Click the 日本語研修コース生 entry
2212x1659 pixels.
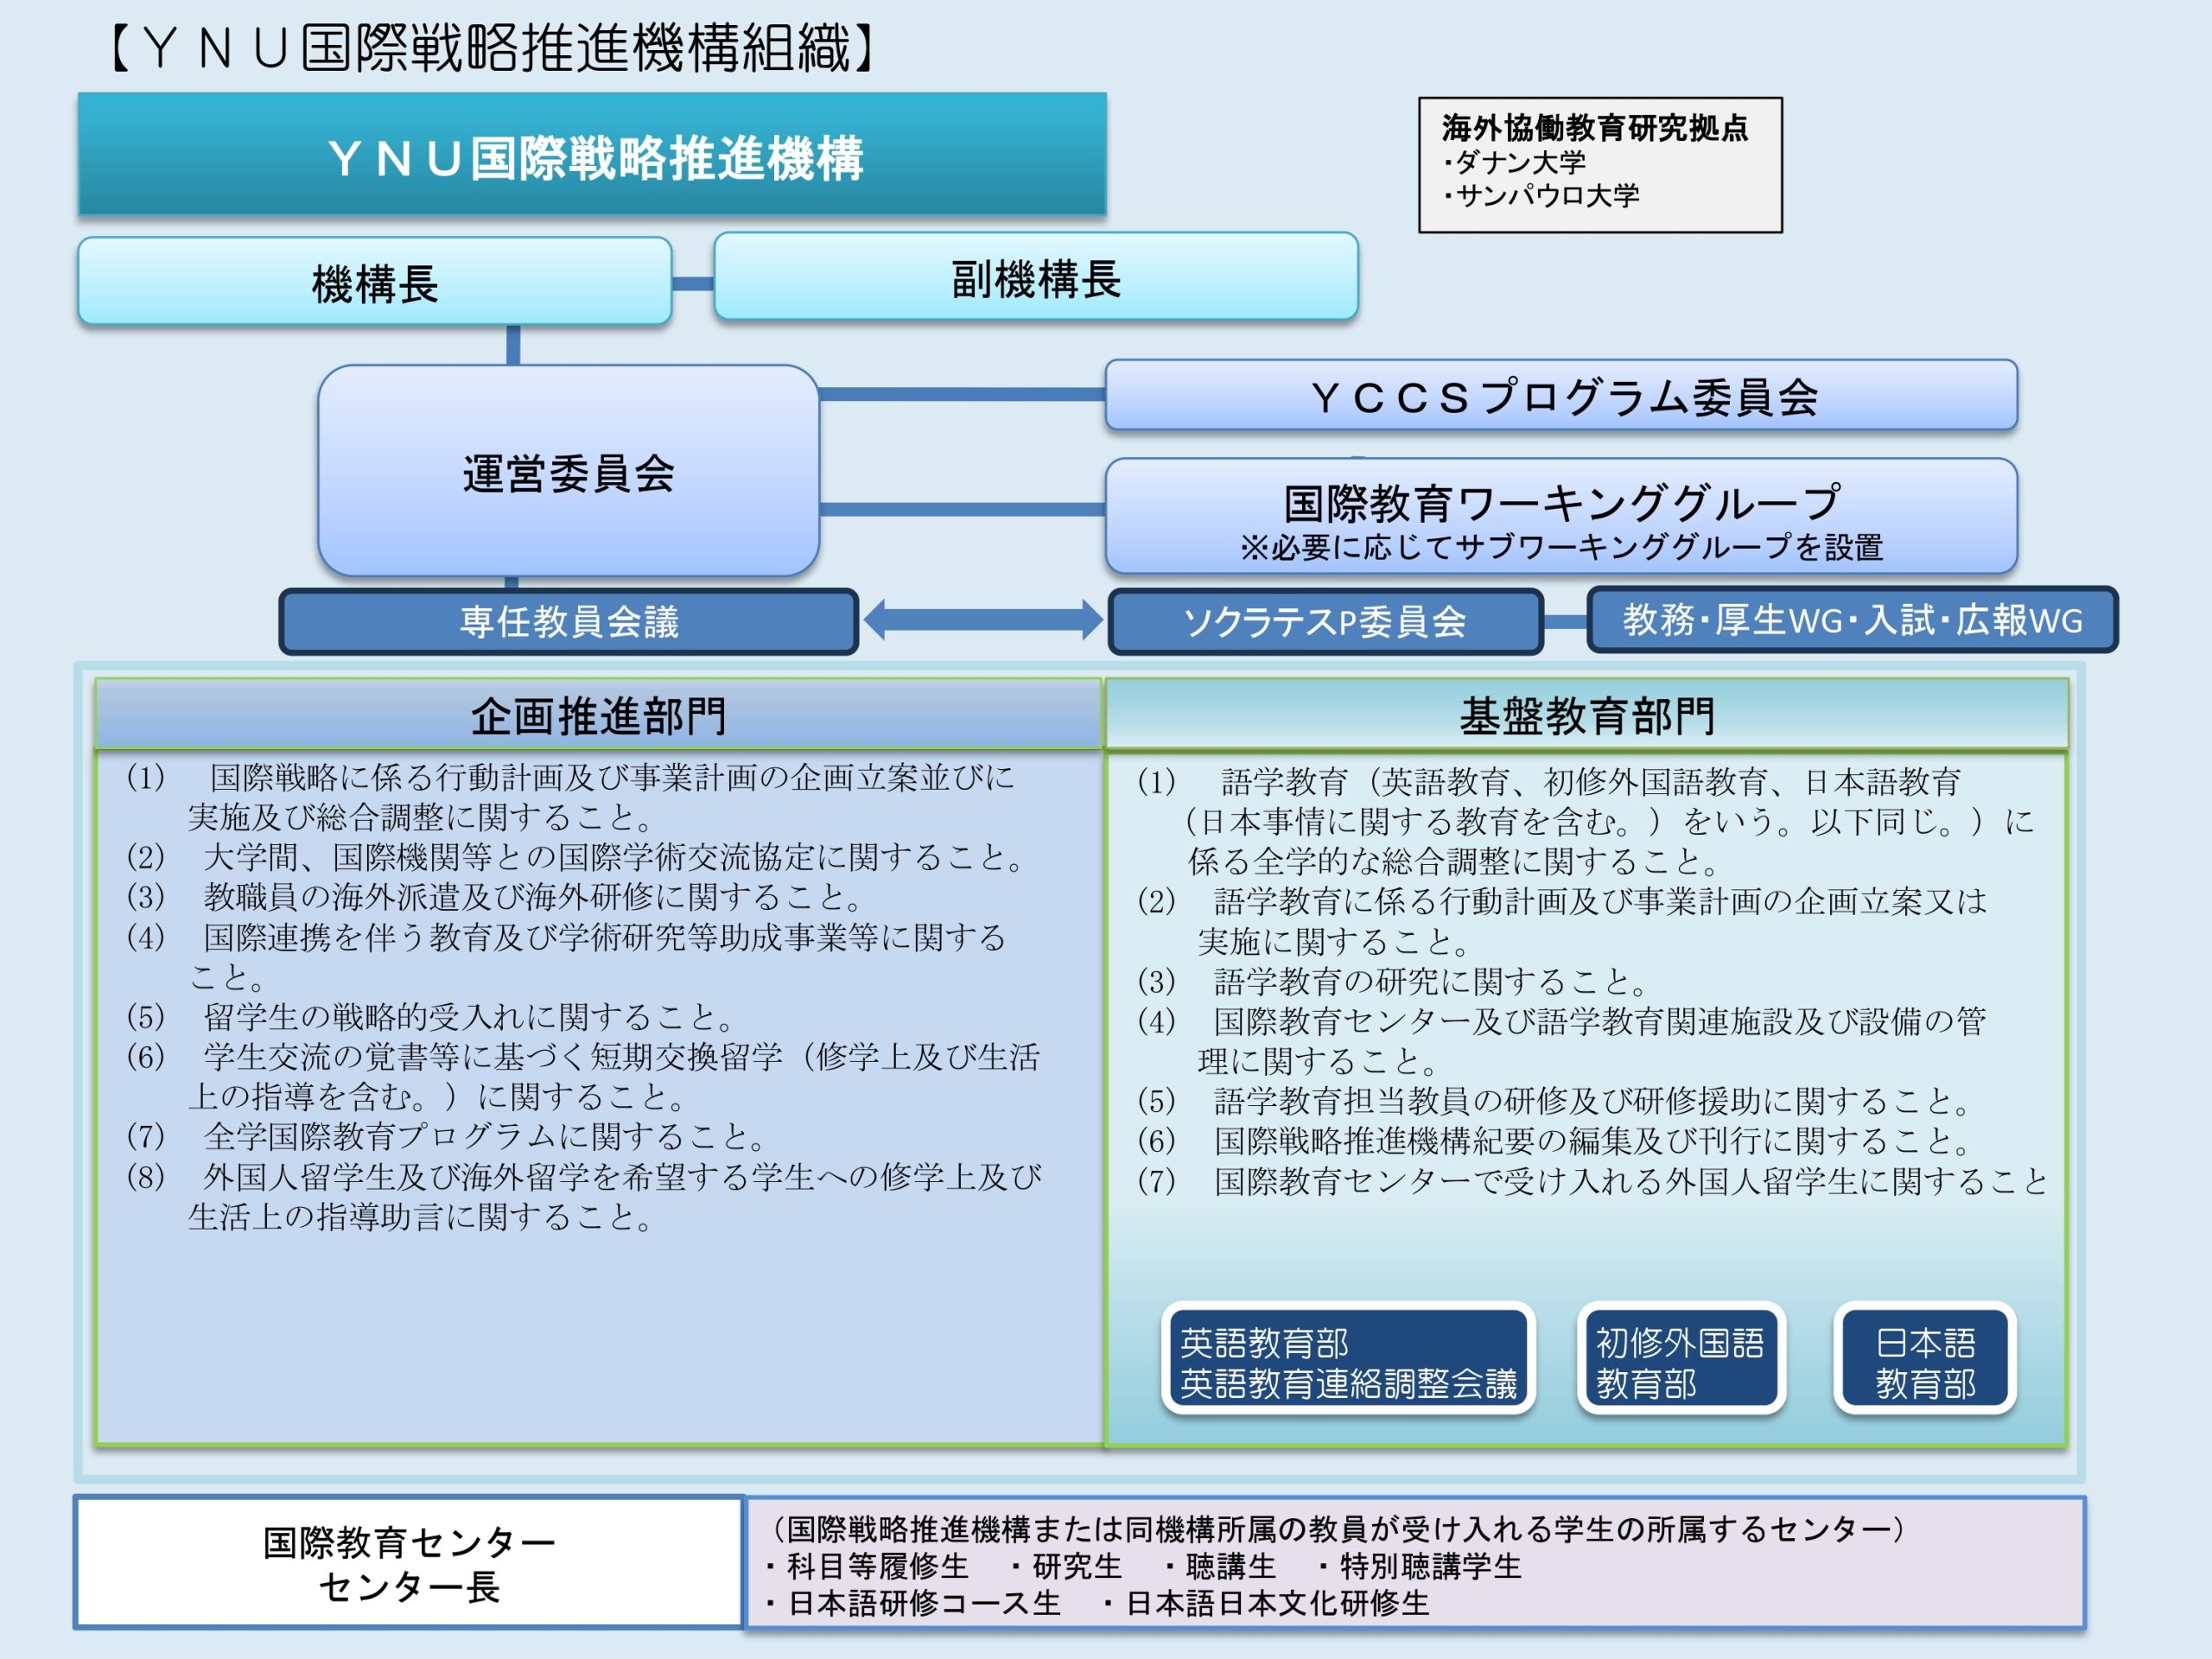(x=912, y=1603)
